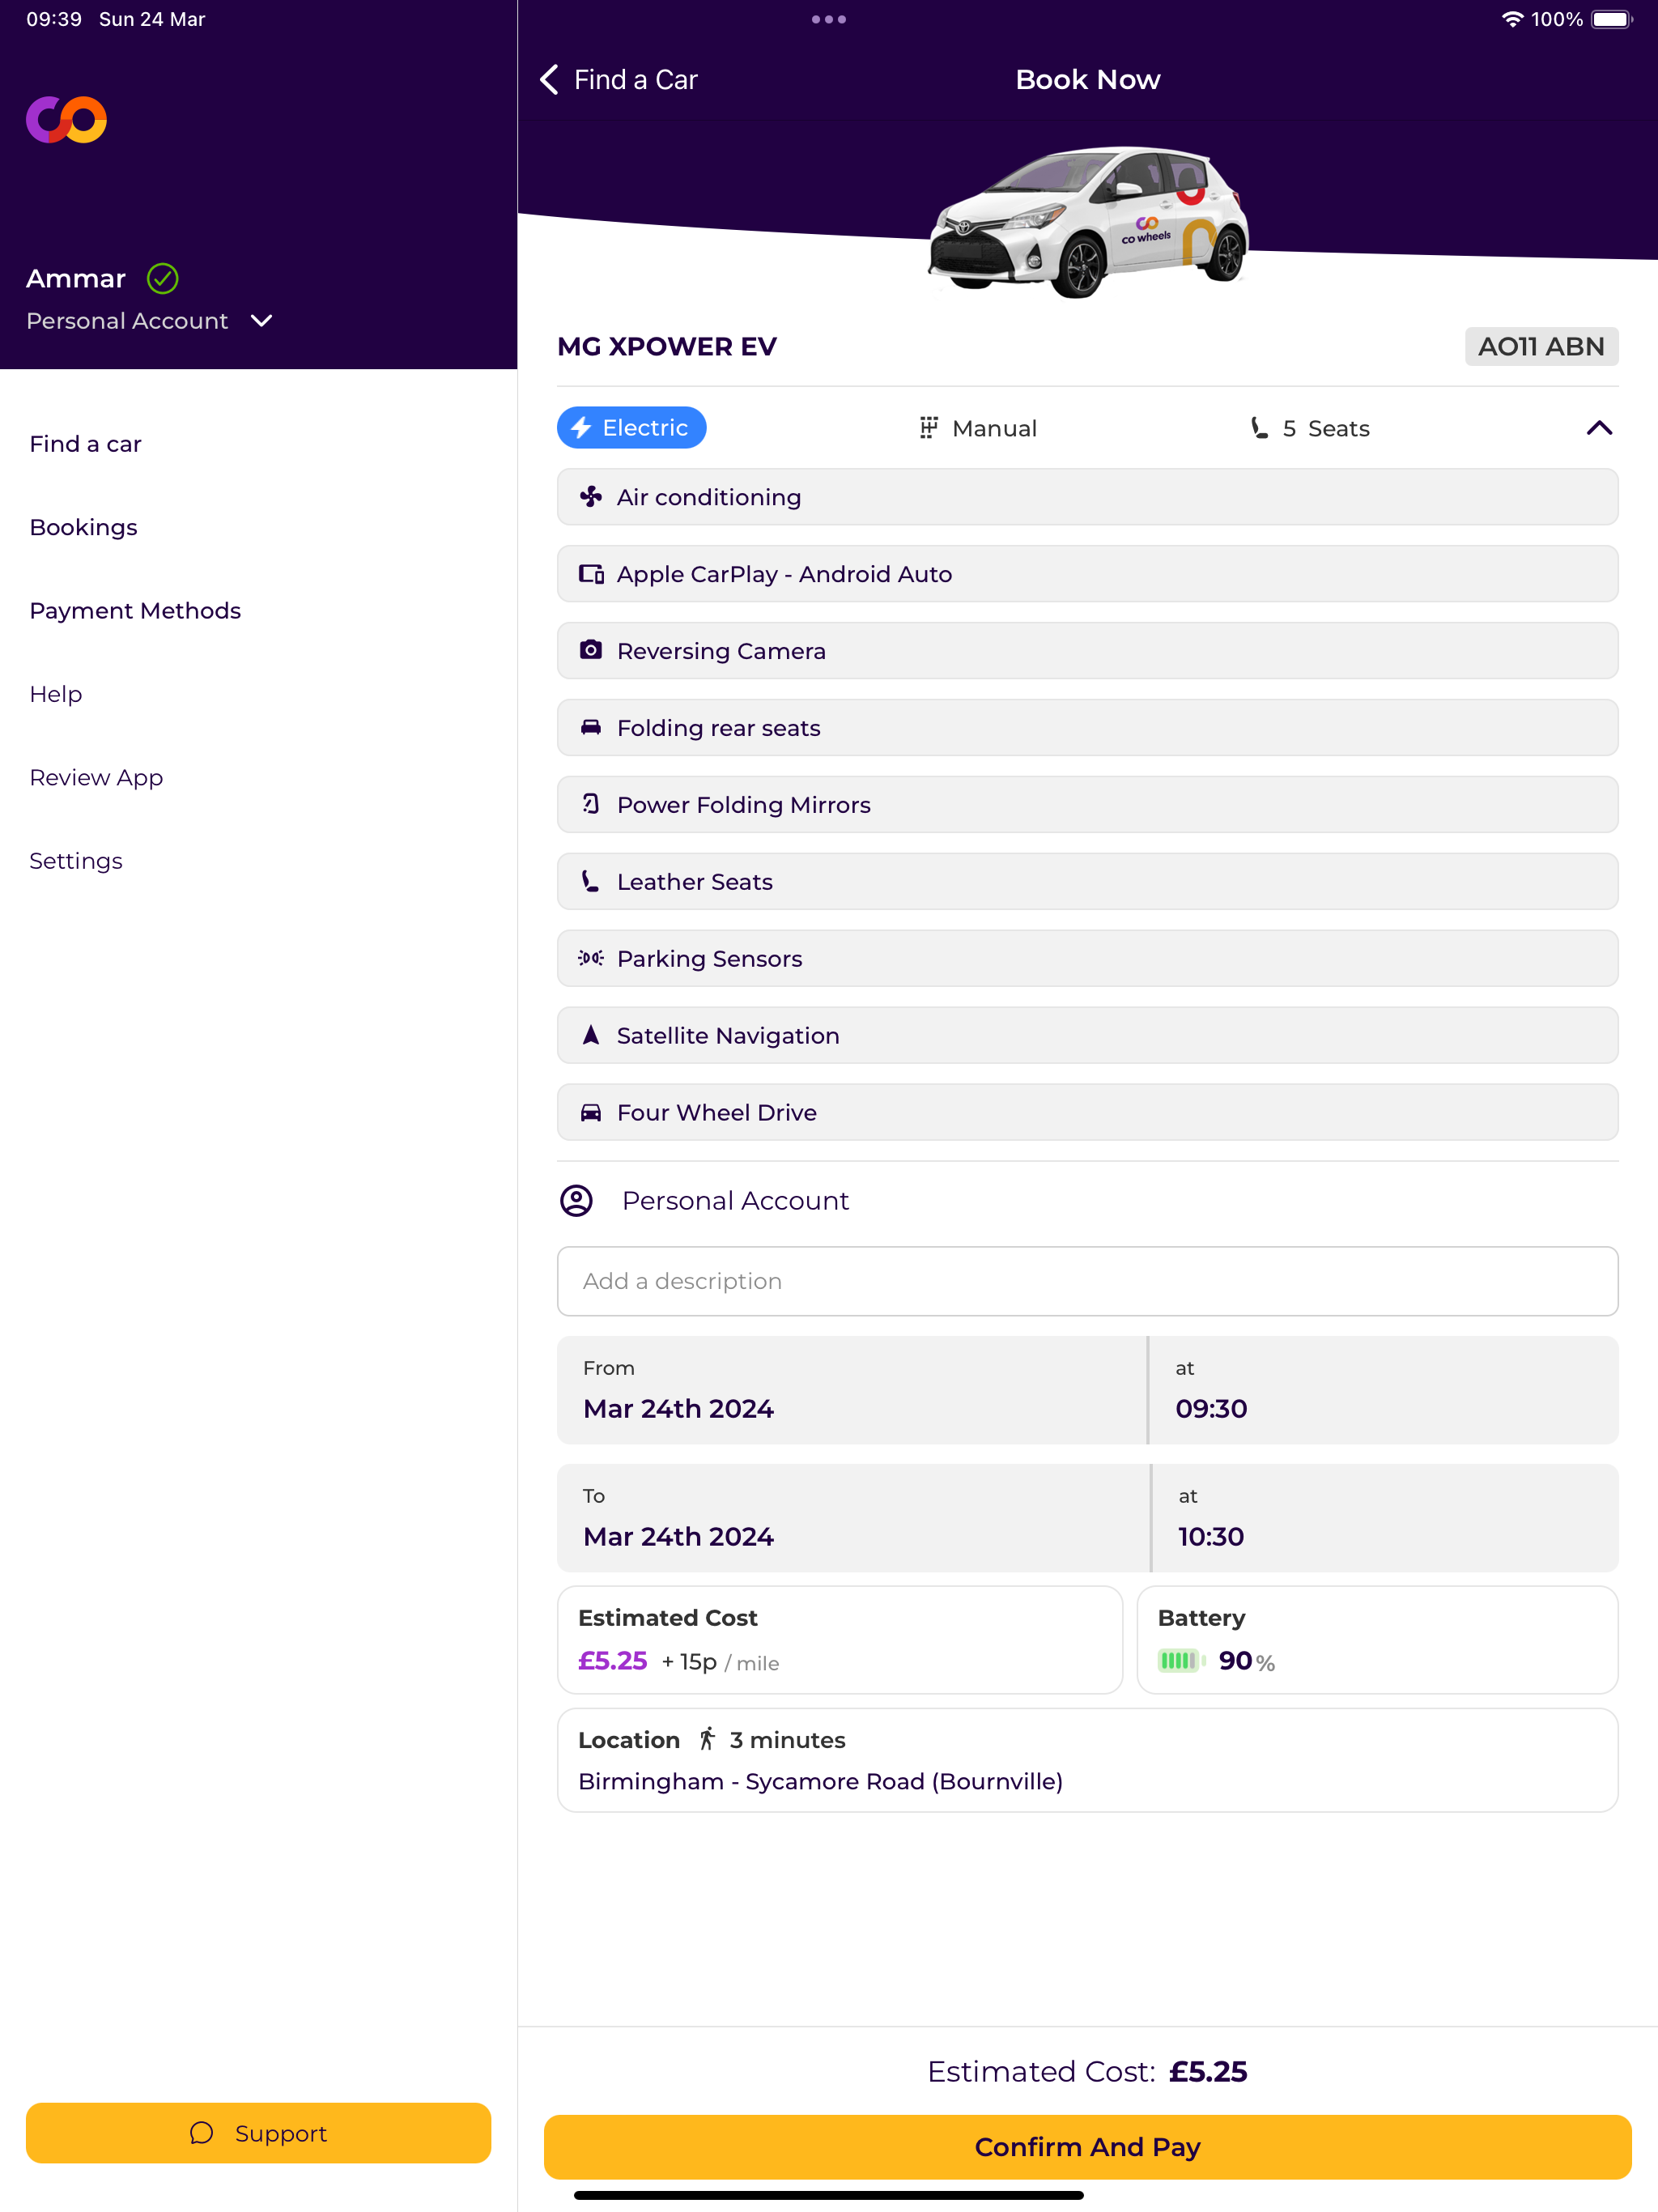The image size is (1658, 2212).
Task: Tap the battery status icon
Action: (1612, 19)
